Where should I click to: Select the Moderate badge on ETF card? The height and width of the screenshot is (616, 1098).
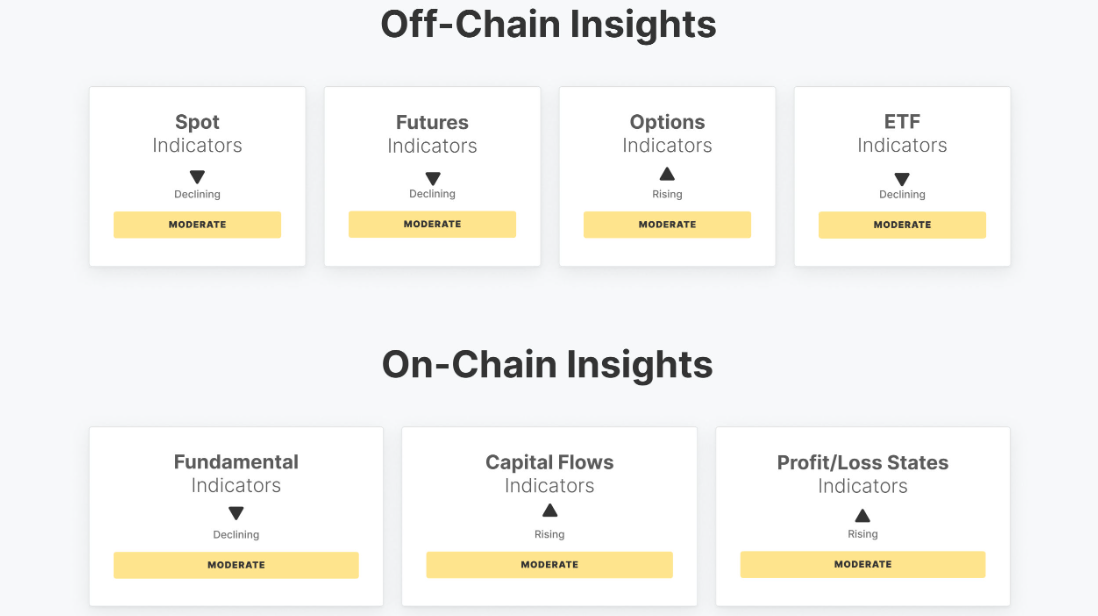click(x=902, y=225)
